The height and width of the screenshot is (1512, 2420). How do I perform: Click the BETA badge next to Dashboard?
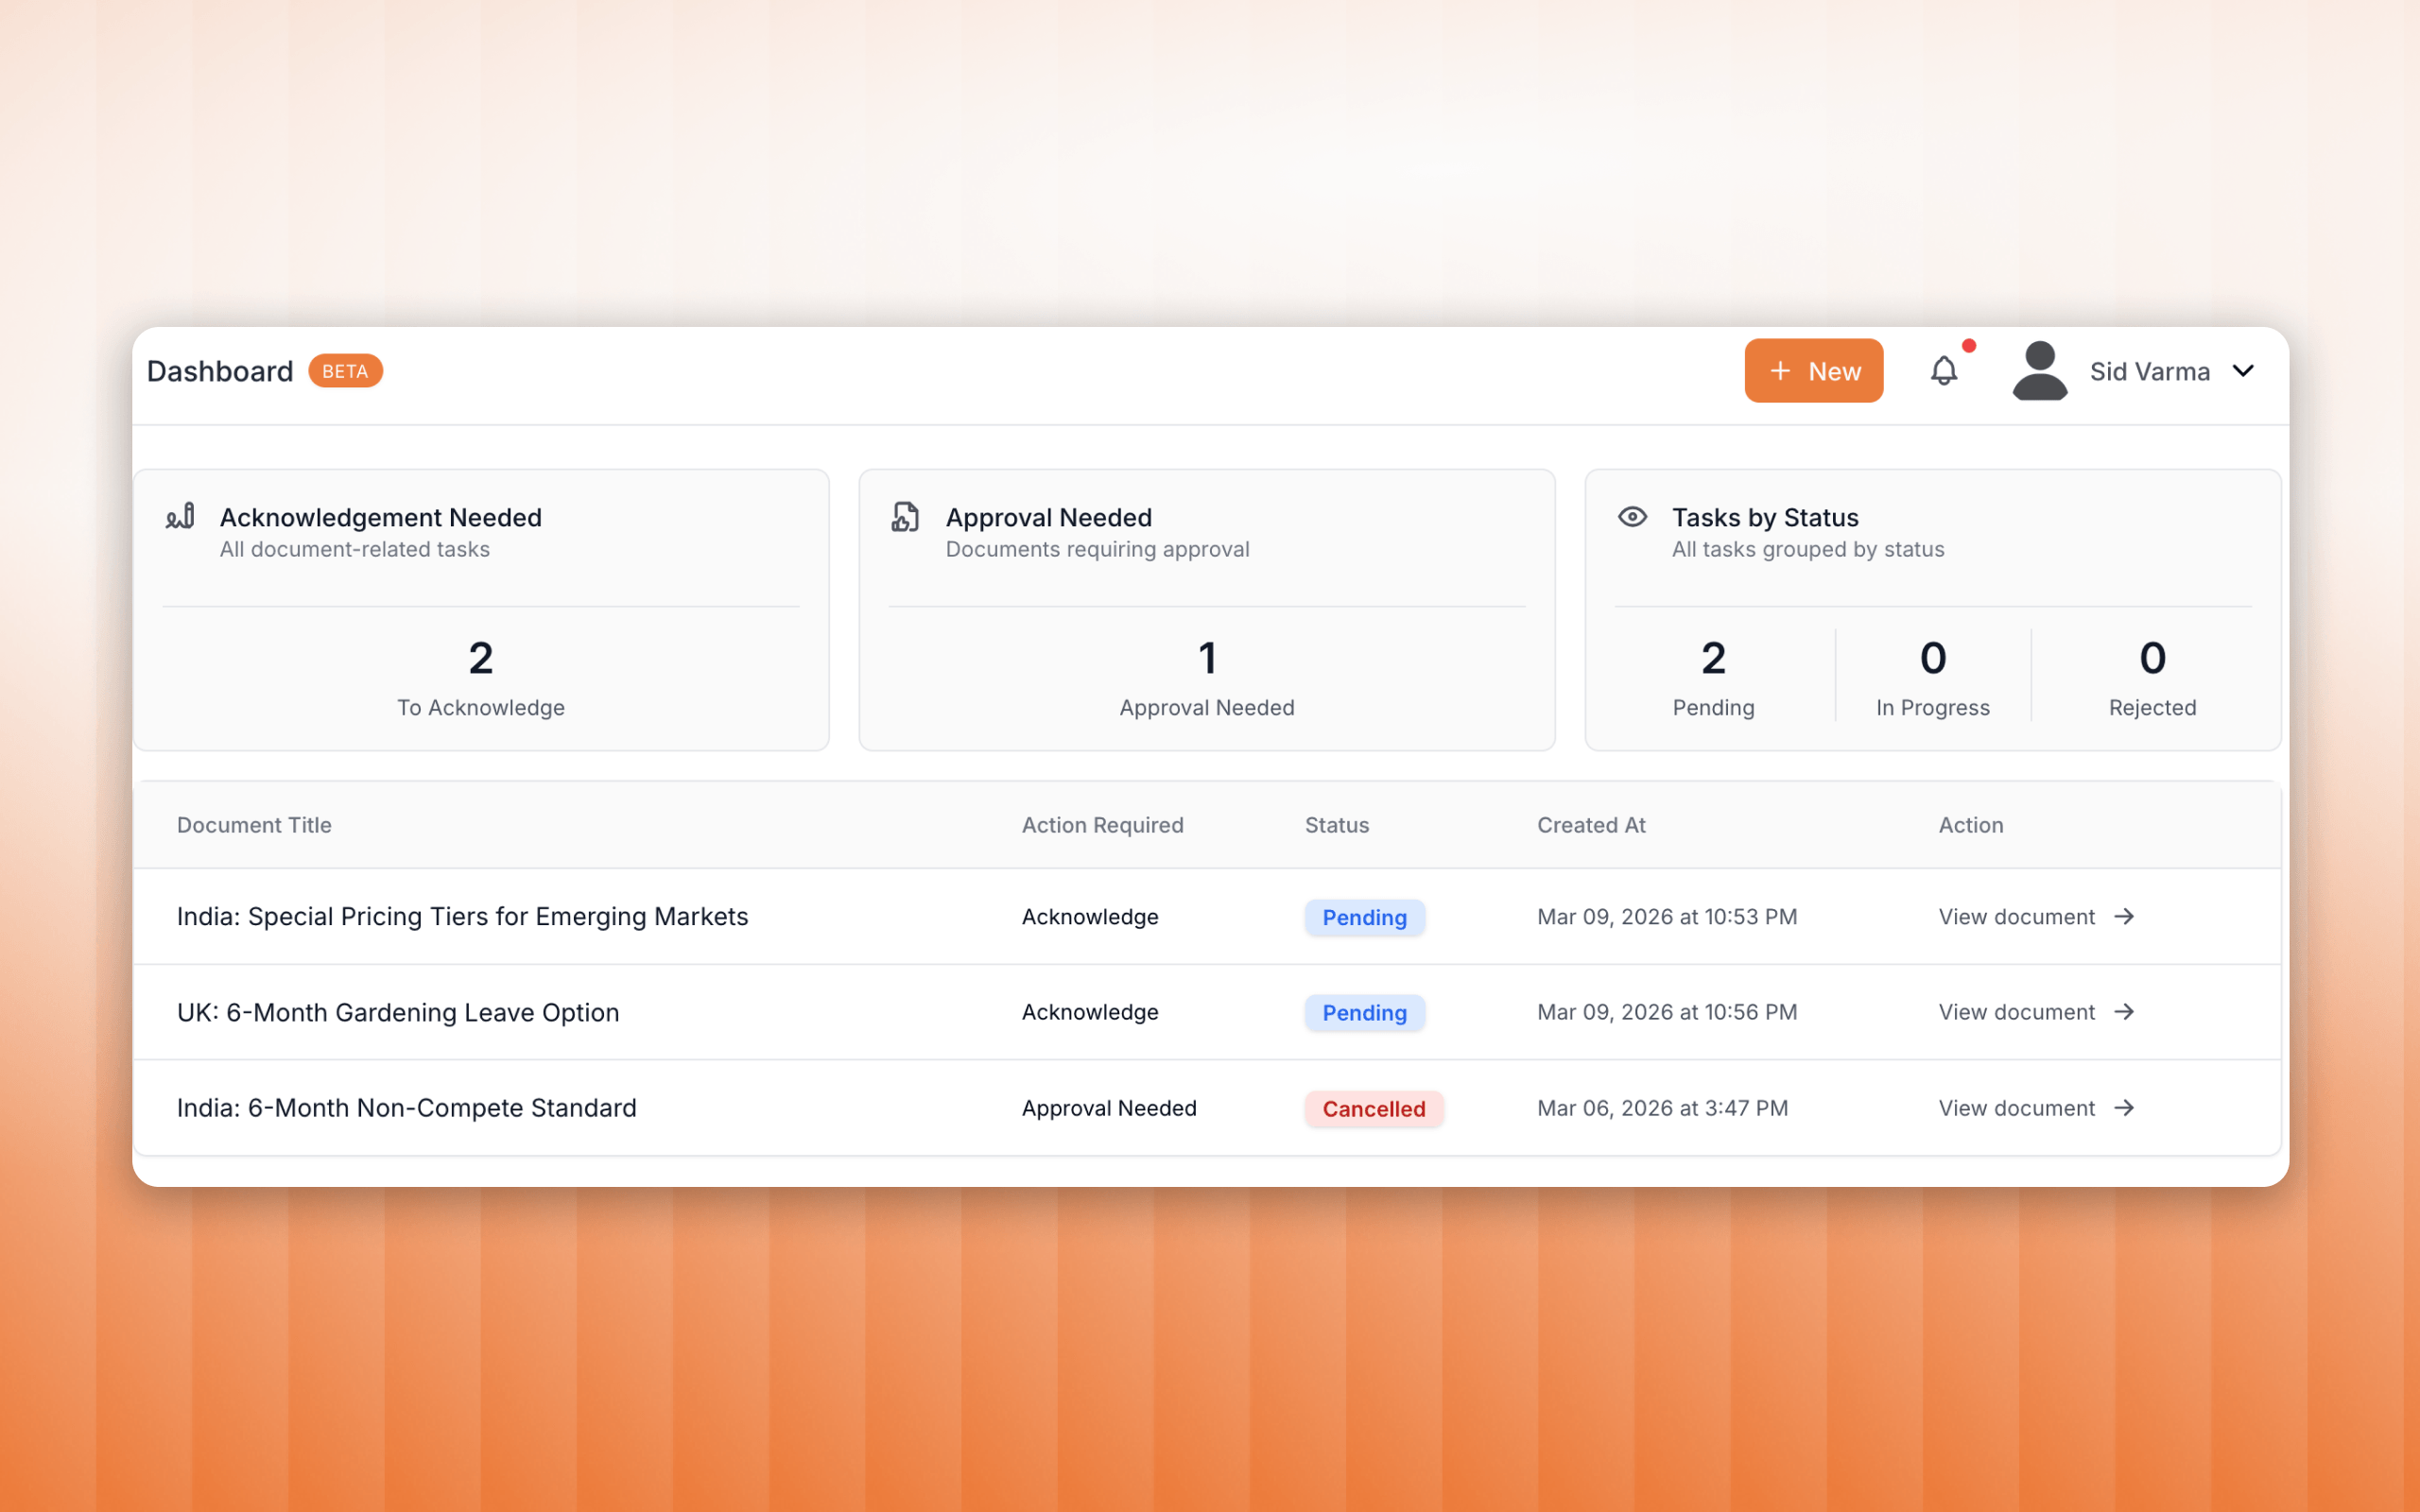[345, 371]
